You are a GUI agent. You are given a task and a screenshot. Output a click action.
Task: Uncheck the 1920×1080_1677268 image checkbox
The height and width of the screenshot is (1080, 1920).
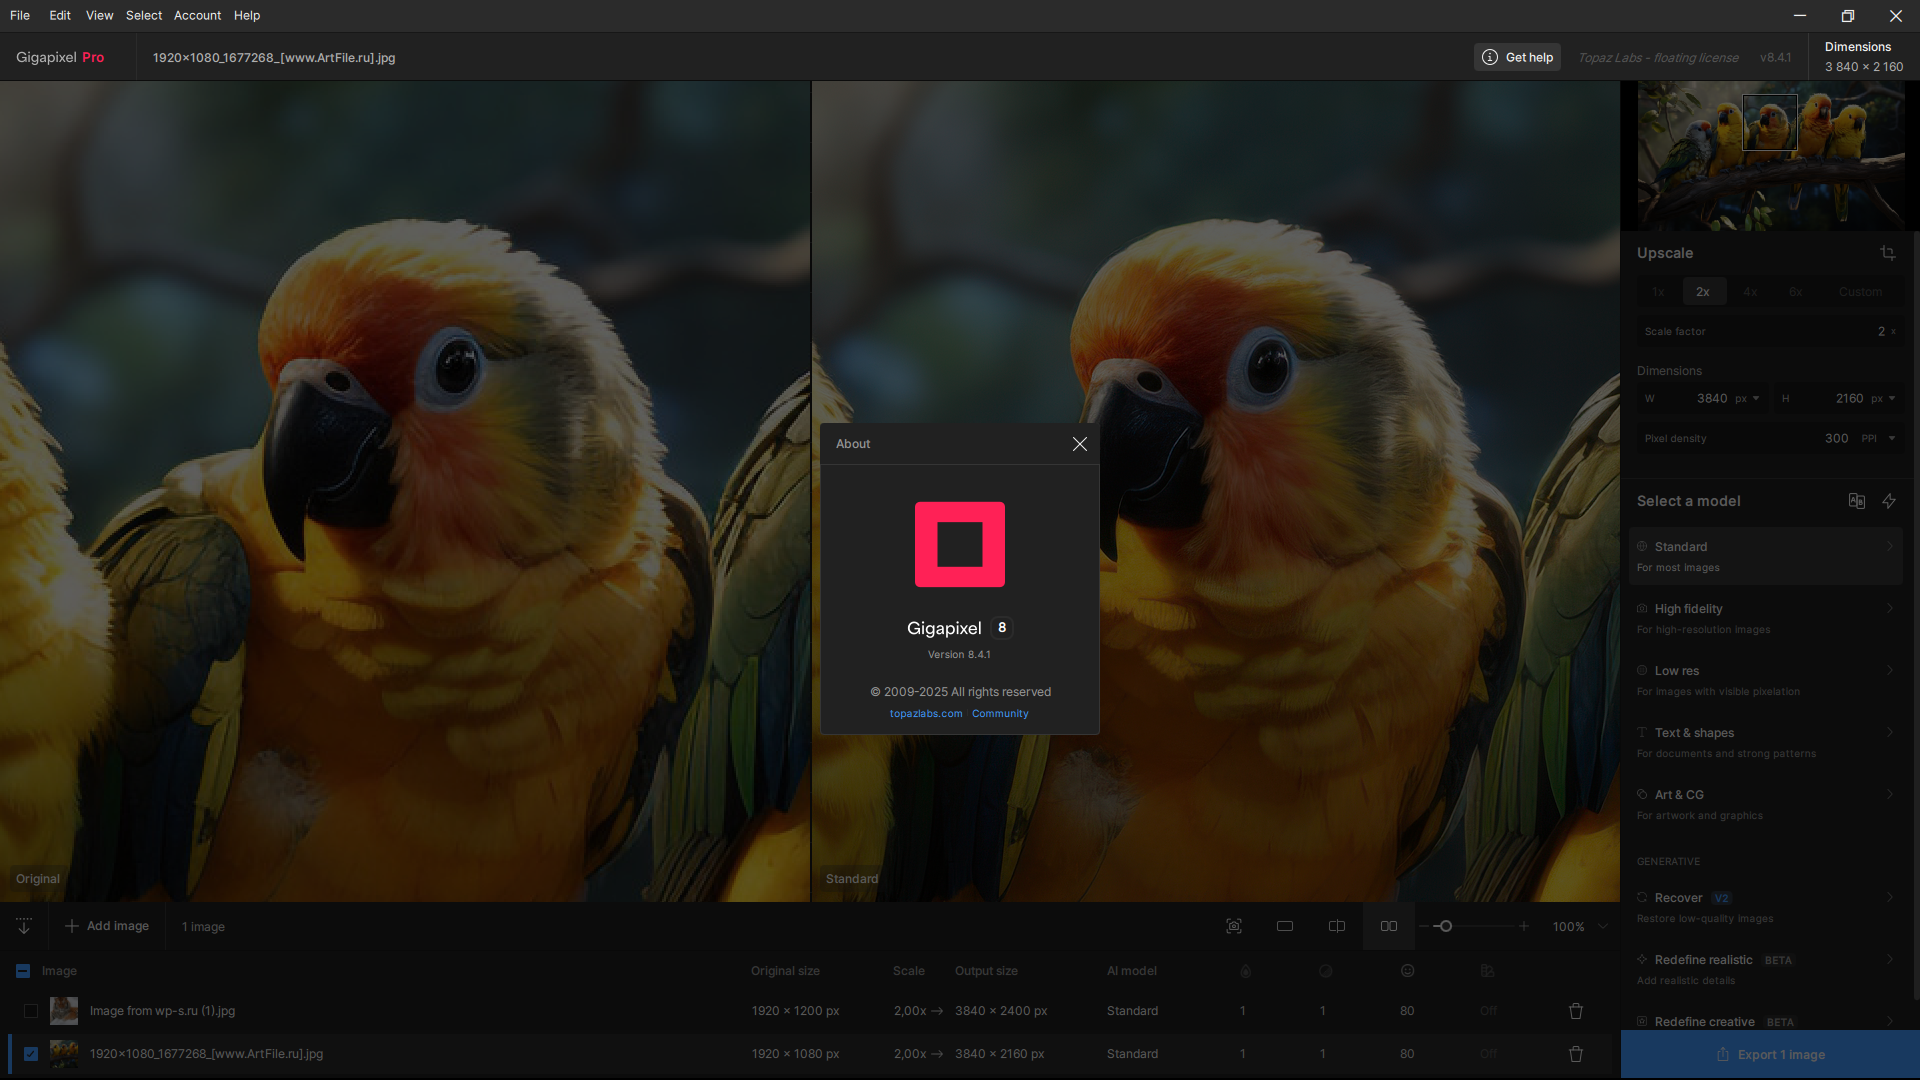click(x=31, y=1054)
